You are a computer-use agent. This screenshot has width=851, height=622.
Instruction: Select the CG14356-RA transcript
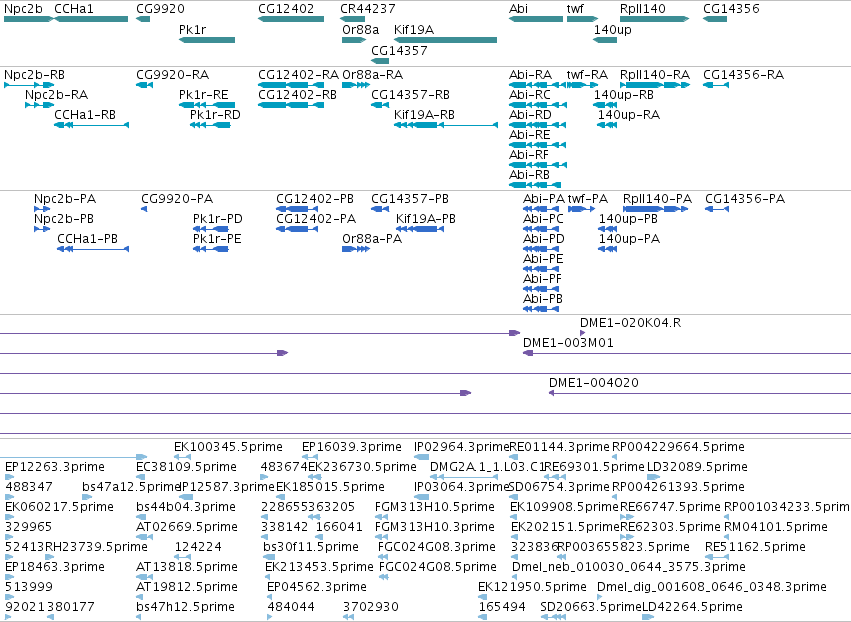716,85
